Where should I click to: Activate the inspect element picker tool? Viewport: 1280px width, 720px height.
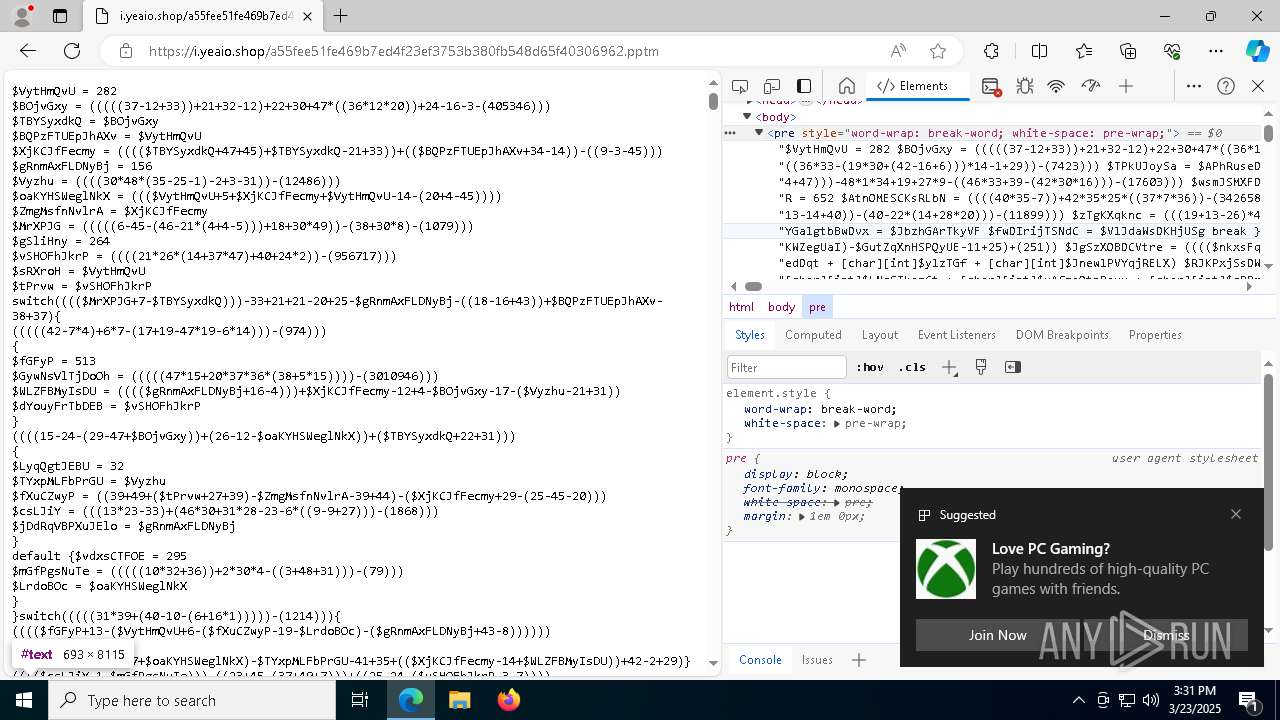coord(740,86)
